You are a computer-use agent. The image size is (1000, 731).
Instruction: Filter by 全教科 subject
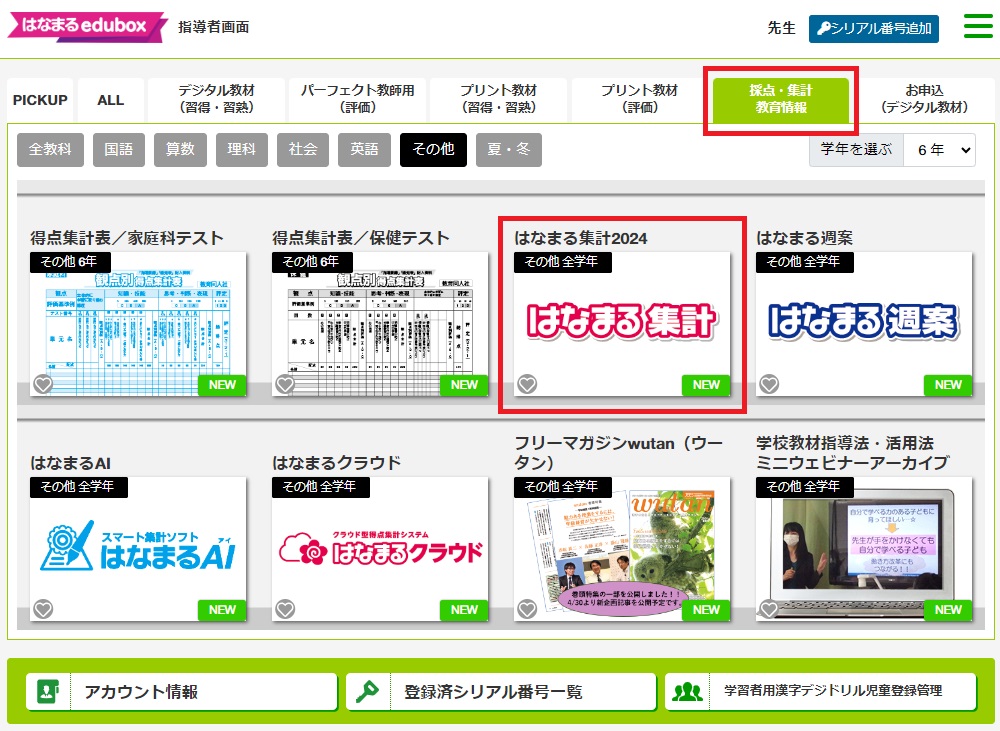point(50,150)
